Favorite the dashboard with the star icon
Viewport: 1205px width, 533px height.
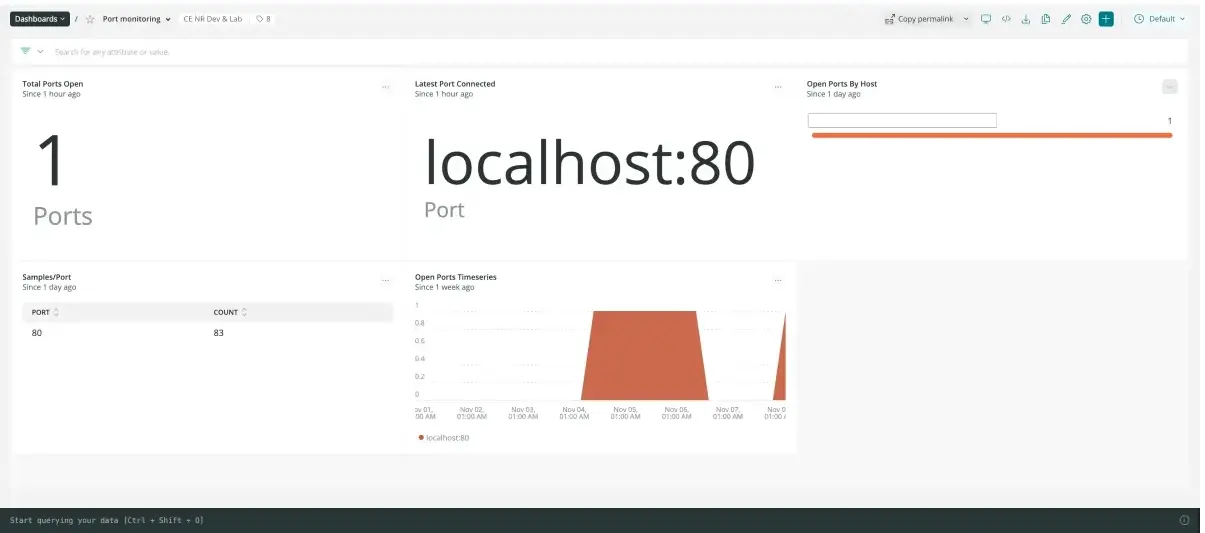(89, 19)
